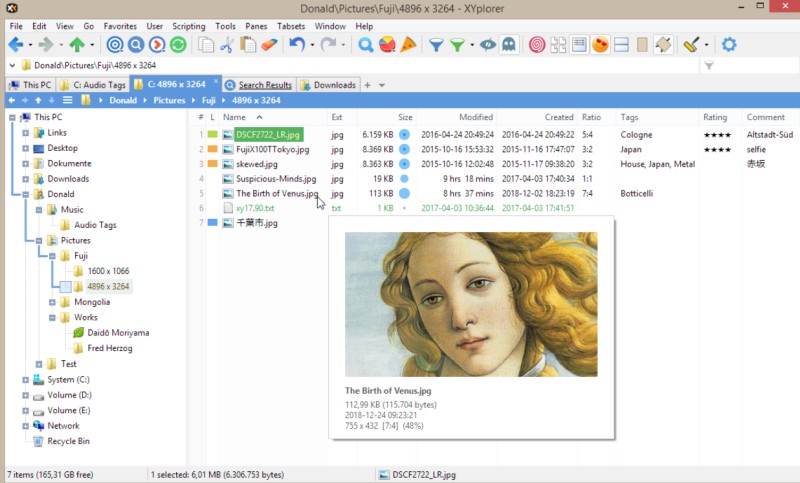Toggle the dual pane icon
This screenshot has width=800, height=483.
621,45
